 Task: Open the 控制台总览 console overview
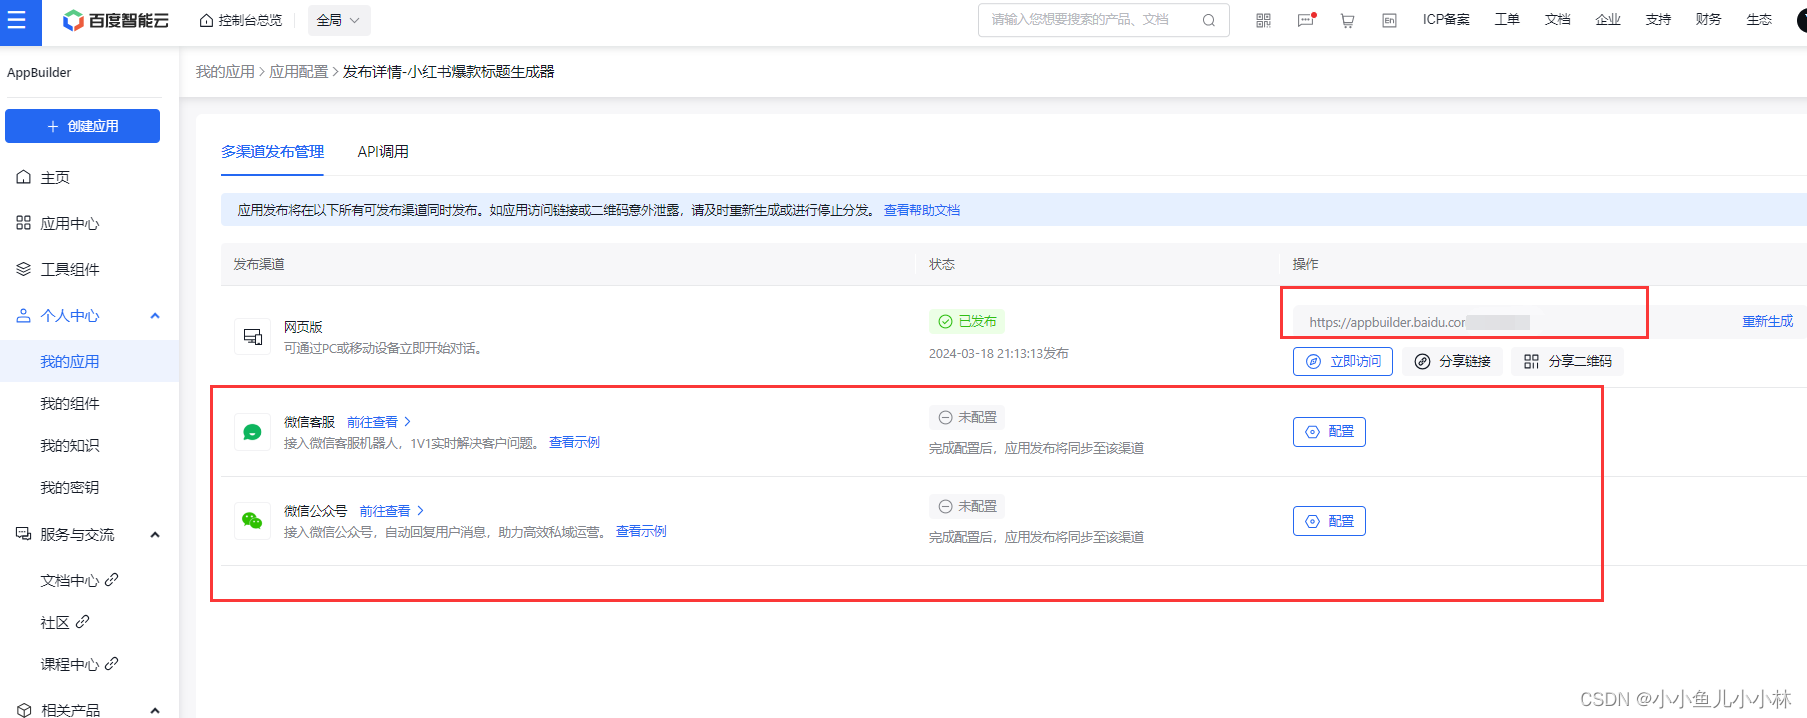point(241,20)
